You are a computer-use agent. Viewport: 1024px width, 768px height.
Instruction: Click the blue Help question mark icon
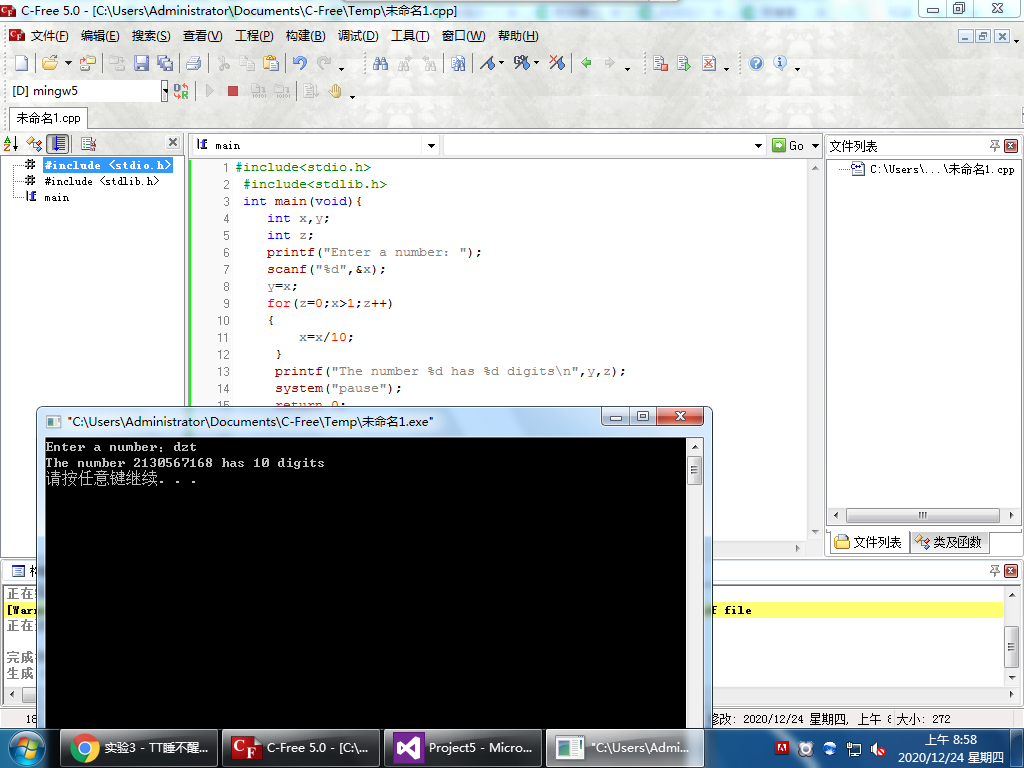[x=756, y=63]
